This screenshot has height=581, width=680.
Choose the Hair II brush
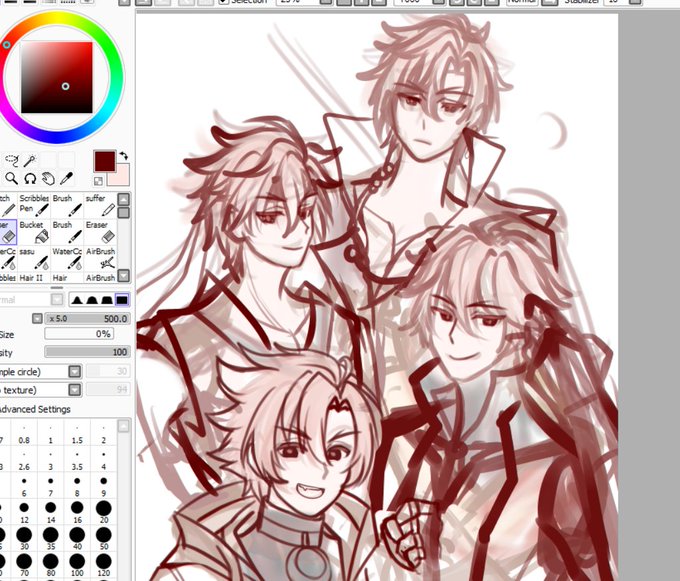click(34, 277)
